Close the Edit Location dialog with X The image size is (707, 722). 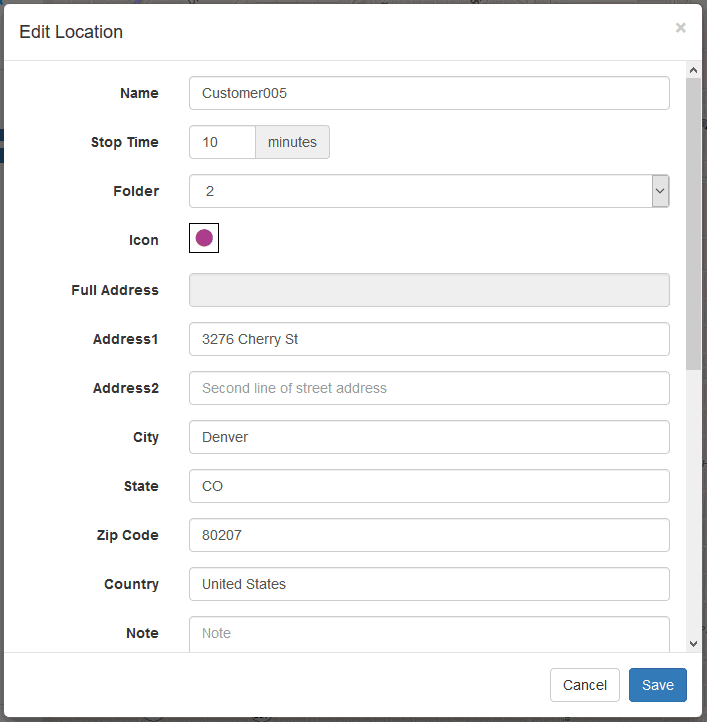(680, 28)
